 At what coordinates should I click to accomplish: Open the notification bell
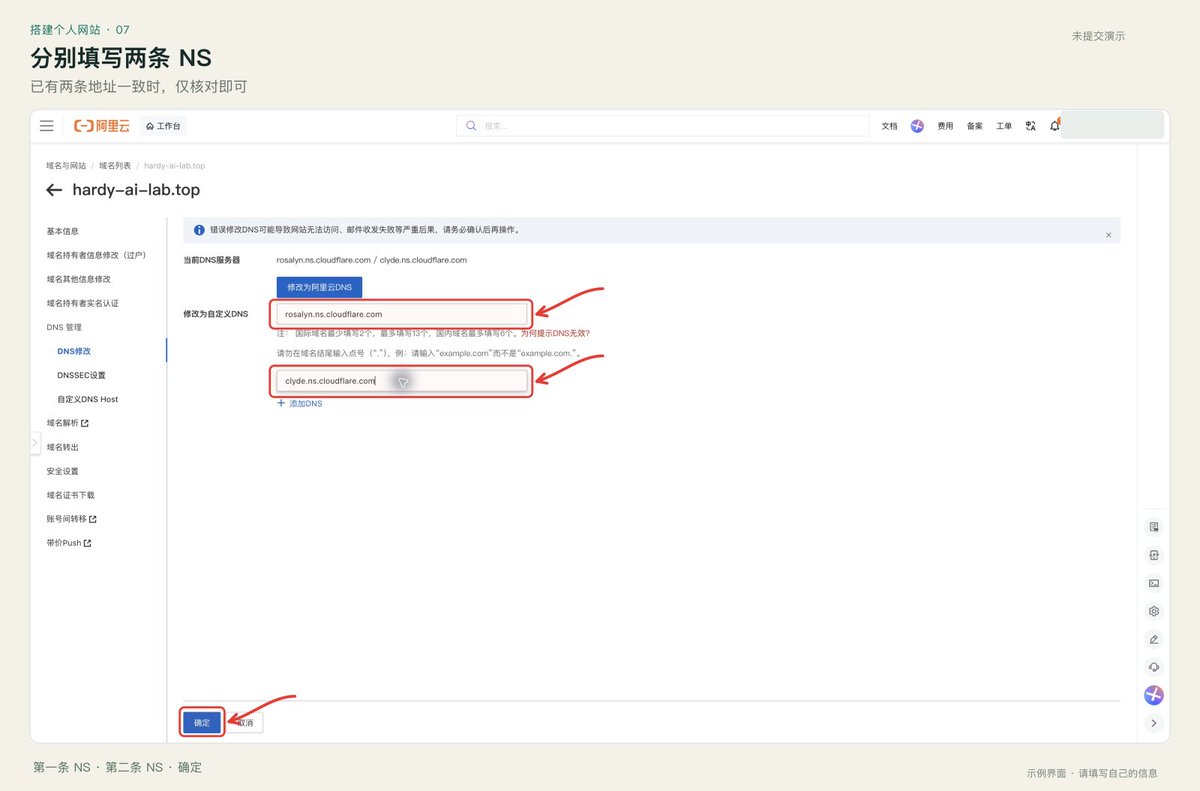click(1054, 126)
